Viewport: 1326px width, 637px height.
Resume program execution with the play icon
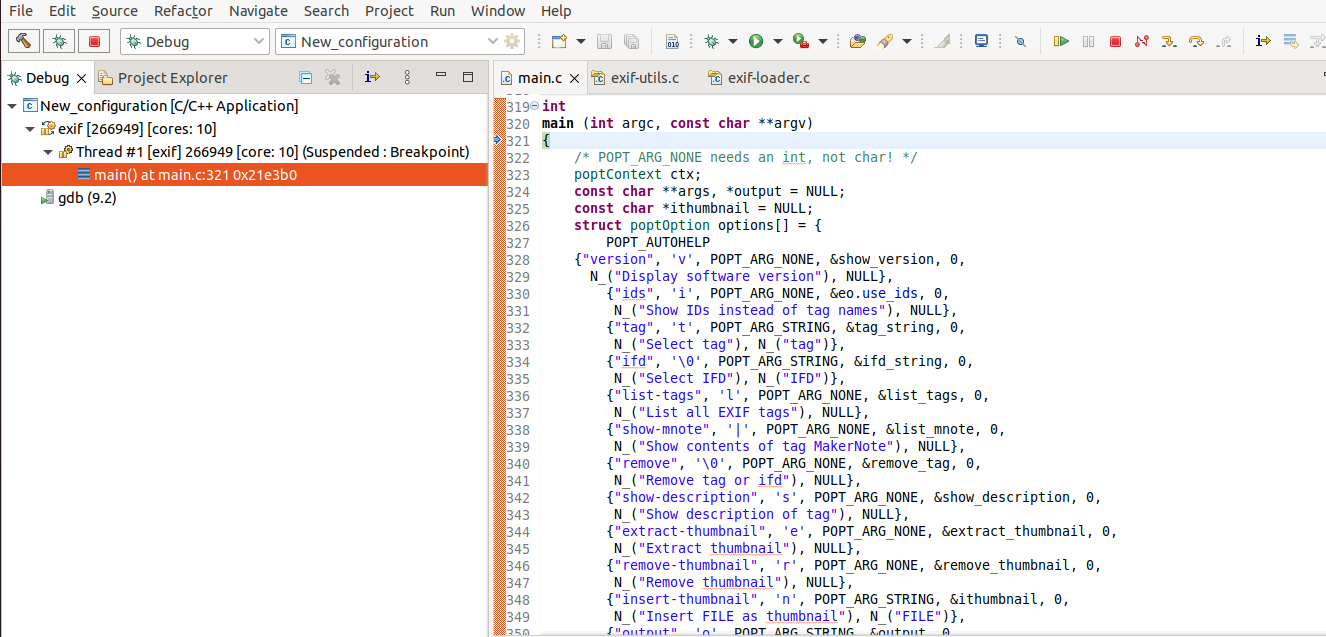tap(1061, 42)
